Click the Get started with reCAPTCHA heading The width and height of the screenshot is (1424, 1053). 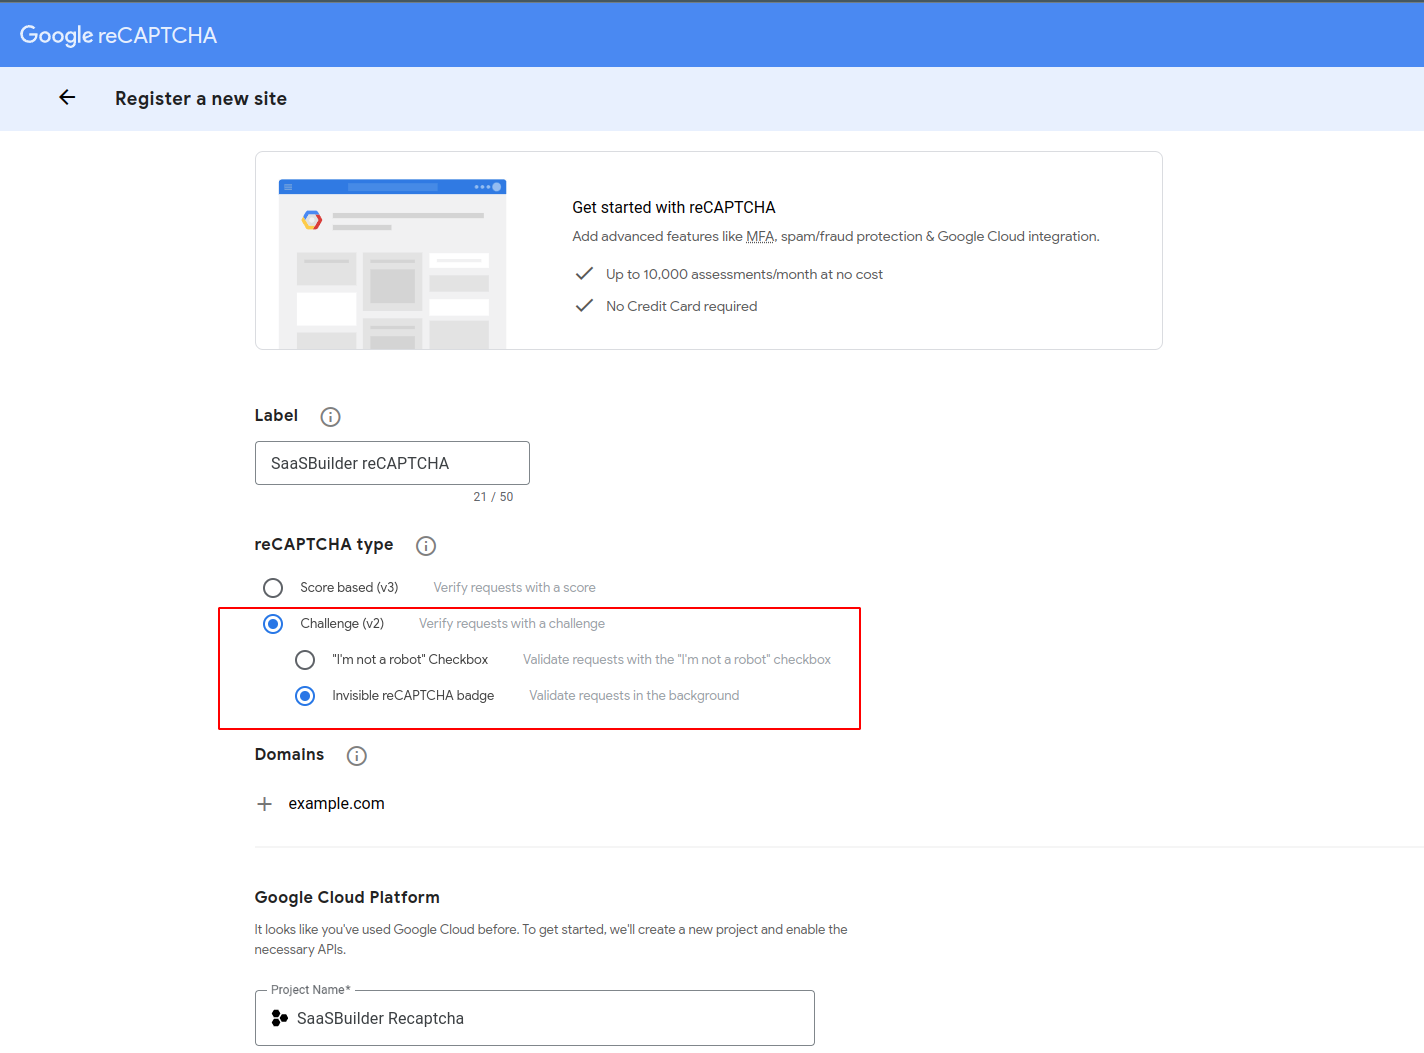pyautogui.click(x=673, y=207)
